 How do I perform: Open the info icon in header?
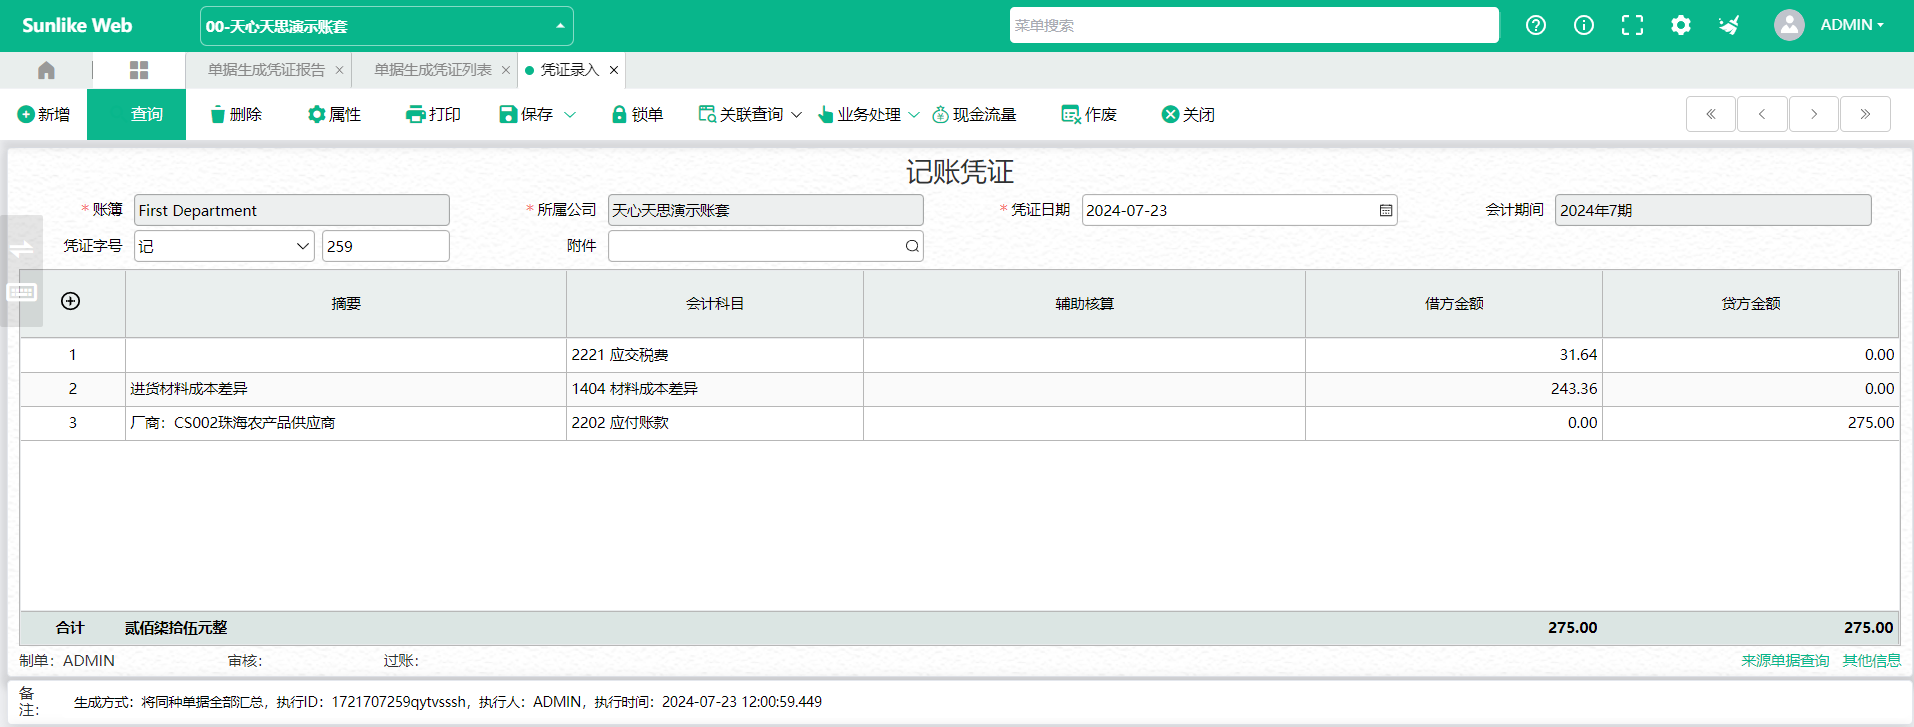click(1583, 25)
